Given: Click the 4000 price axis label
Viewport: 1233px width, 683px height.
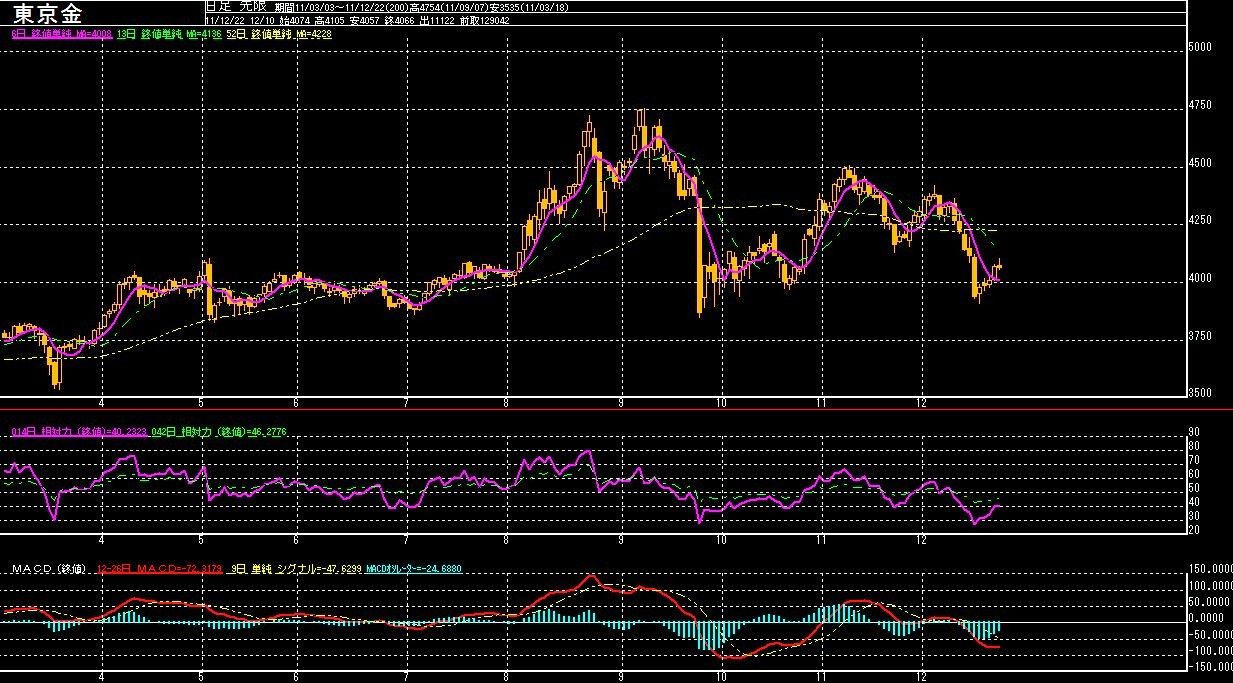Looking at the screenshot, I should pyautogui.click(x=1200, y=278).
